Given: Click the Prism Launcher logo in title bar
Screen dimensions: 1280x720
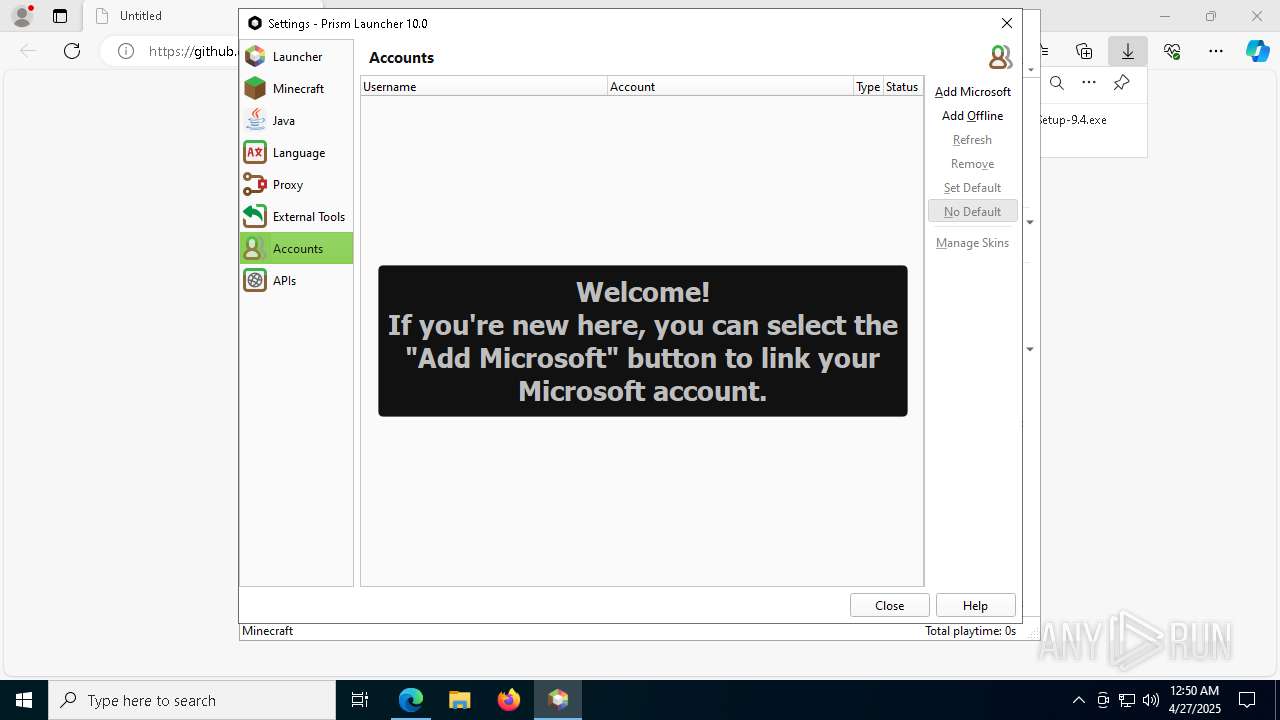Looking at the screenshot, I should point(255,23).
